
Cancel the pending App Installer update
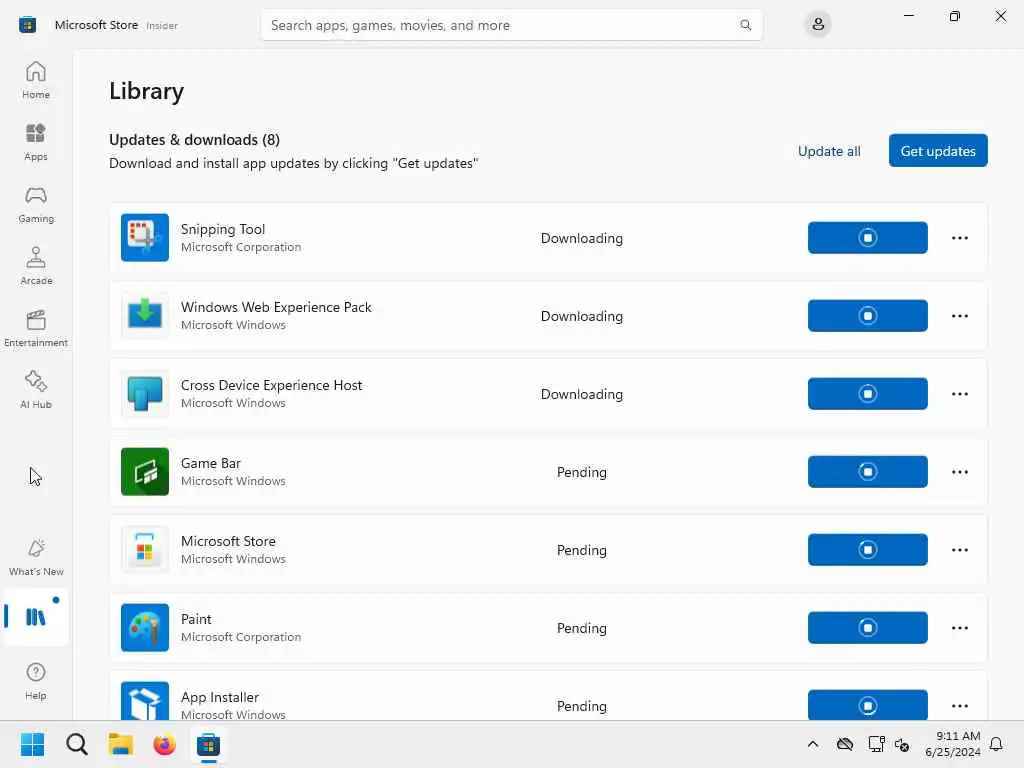(867, 705)
